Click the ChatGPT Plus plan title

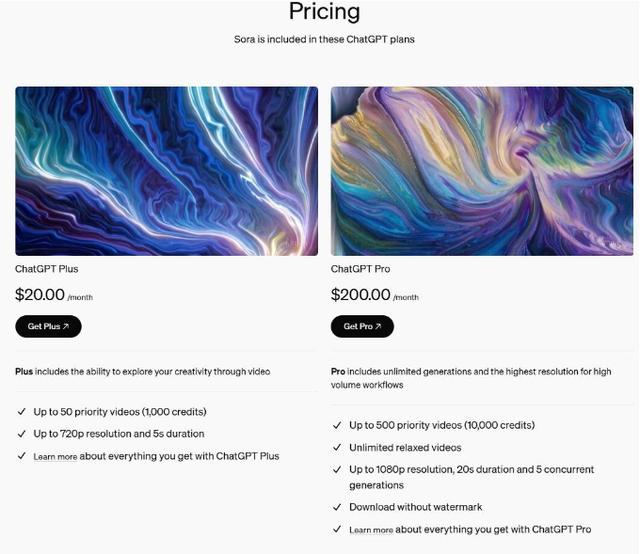47,269
